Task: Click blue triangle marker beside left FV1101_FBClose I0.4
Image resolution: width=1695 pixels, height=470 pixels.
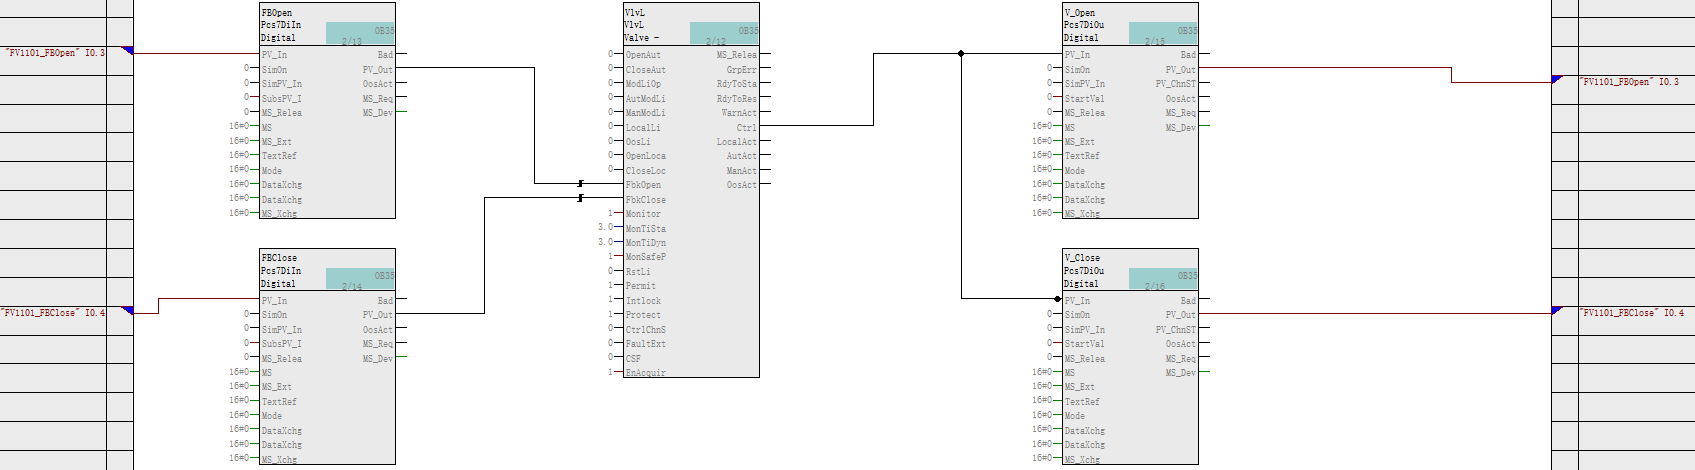Action: pos(127,310)
